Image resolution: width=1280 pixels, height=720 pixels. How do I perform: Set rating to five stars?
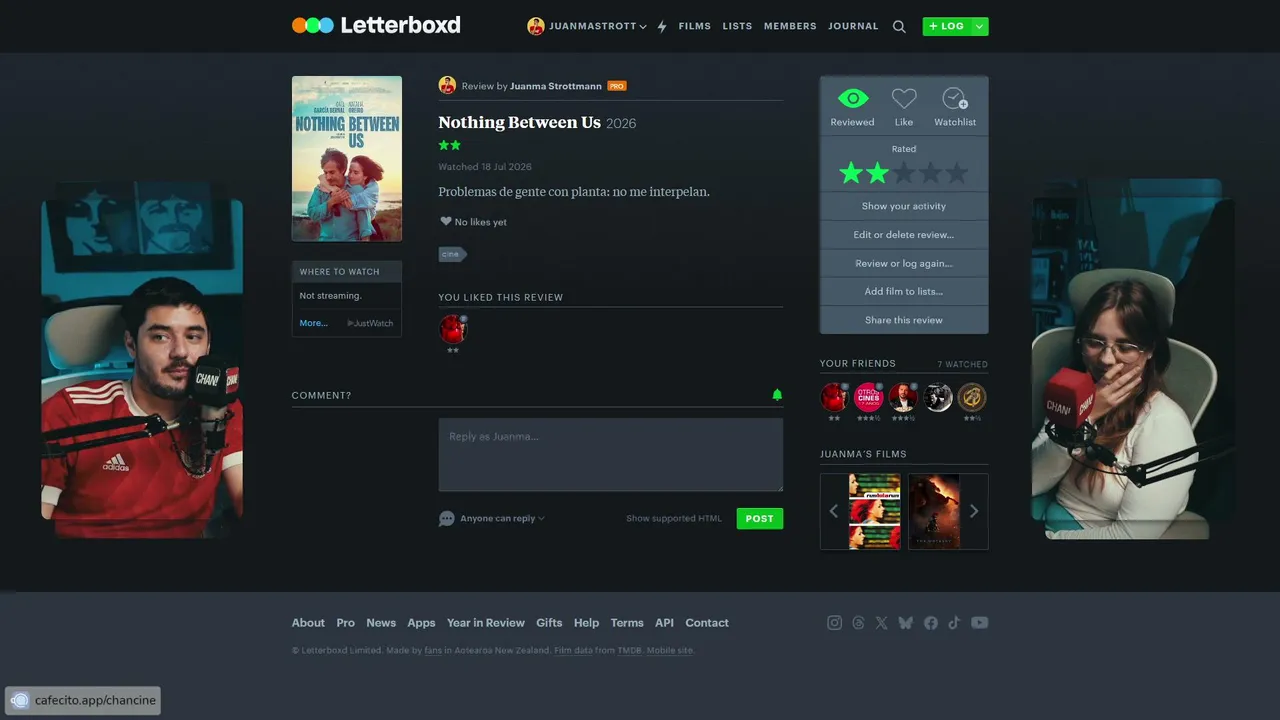[957, 173]
